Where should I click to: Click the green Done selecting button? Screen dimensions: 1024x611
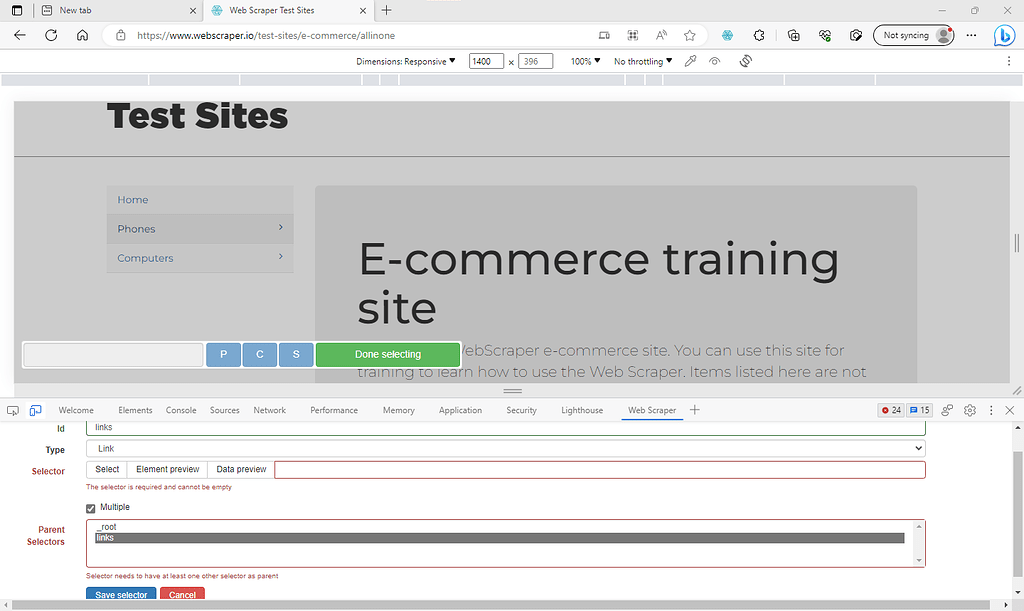tap(386, 354)
